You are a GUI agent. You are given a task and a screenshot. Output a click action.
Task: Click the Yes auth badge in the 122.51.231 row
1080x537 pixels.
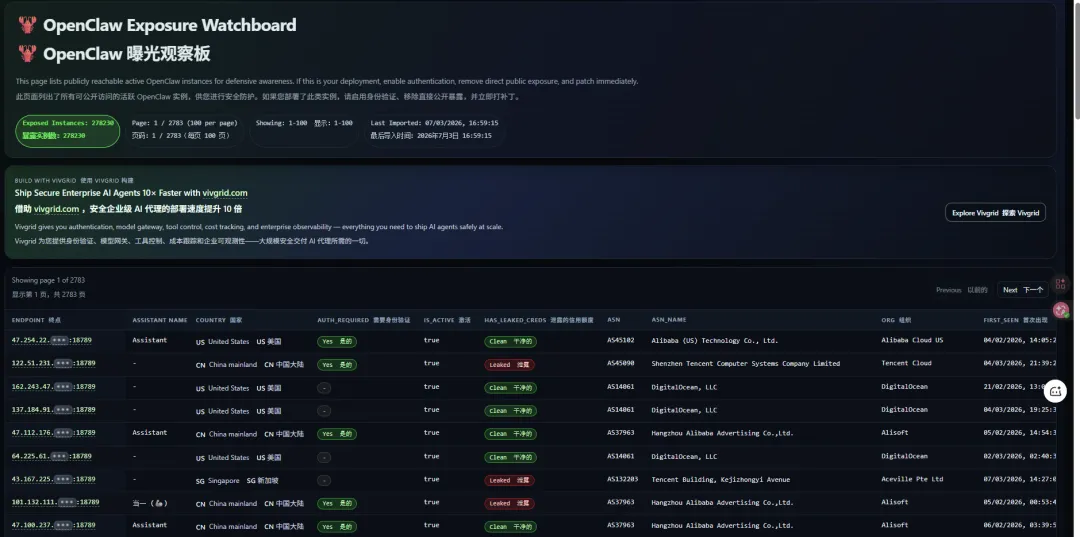point(337,365)
